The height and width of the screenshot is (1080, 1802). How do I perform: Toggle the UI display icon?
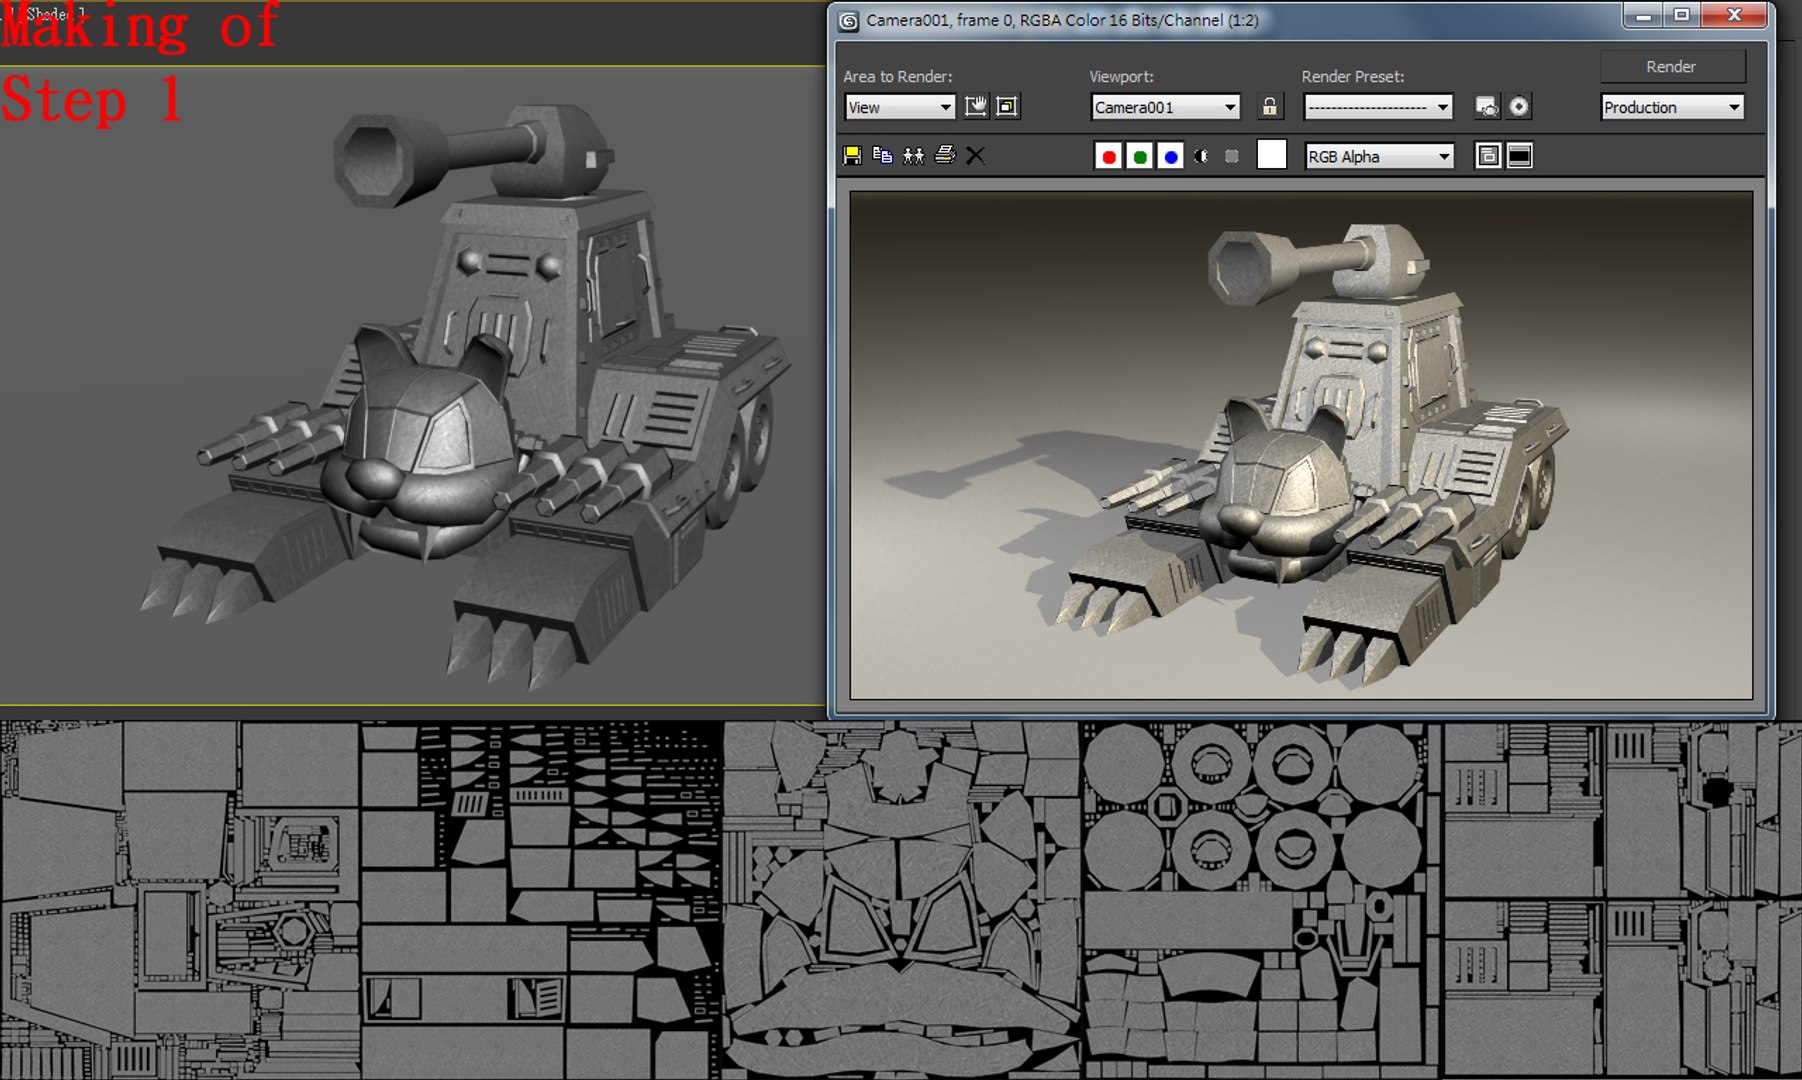point(1520,156)
